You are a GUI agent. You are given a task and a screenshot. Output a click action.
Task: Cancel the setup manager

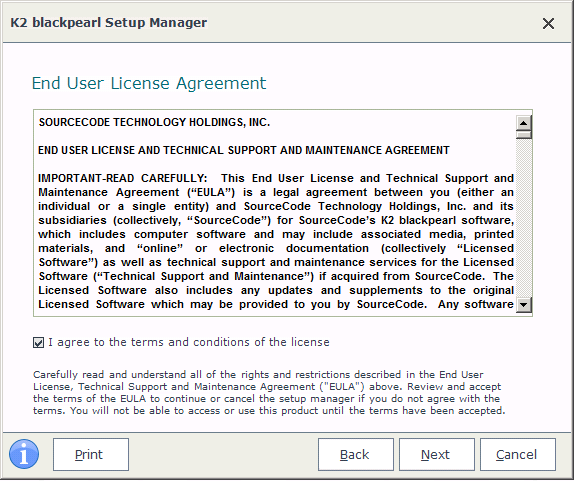[x=518, y=454]
